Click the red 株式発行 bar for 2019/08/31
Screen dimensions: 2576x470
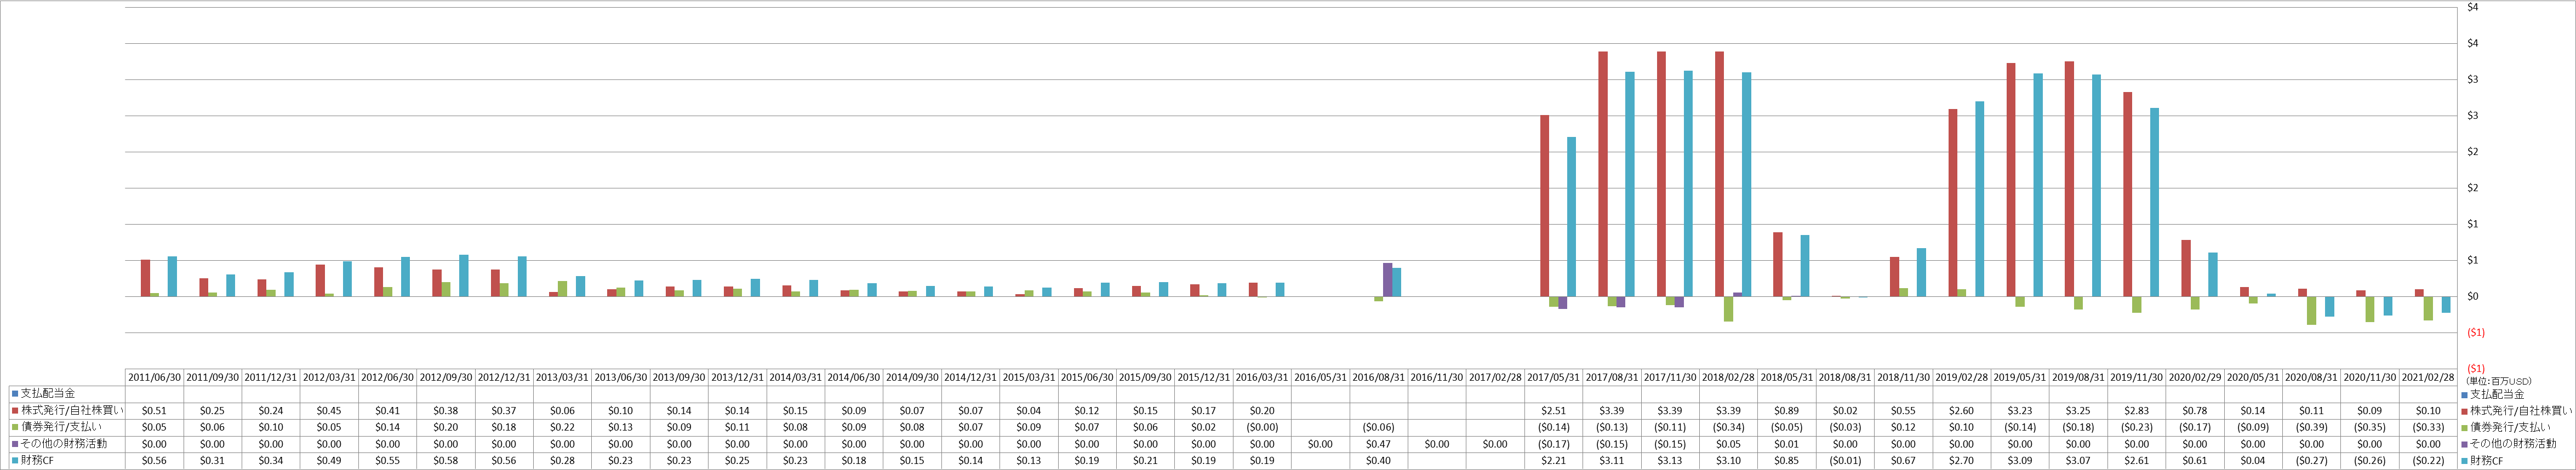tap(2069, 179)
